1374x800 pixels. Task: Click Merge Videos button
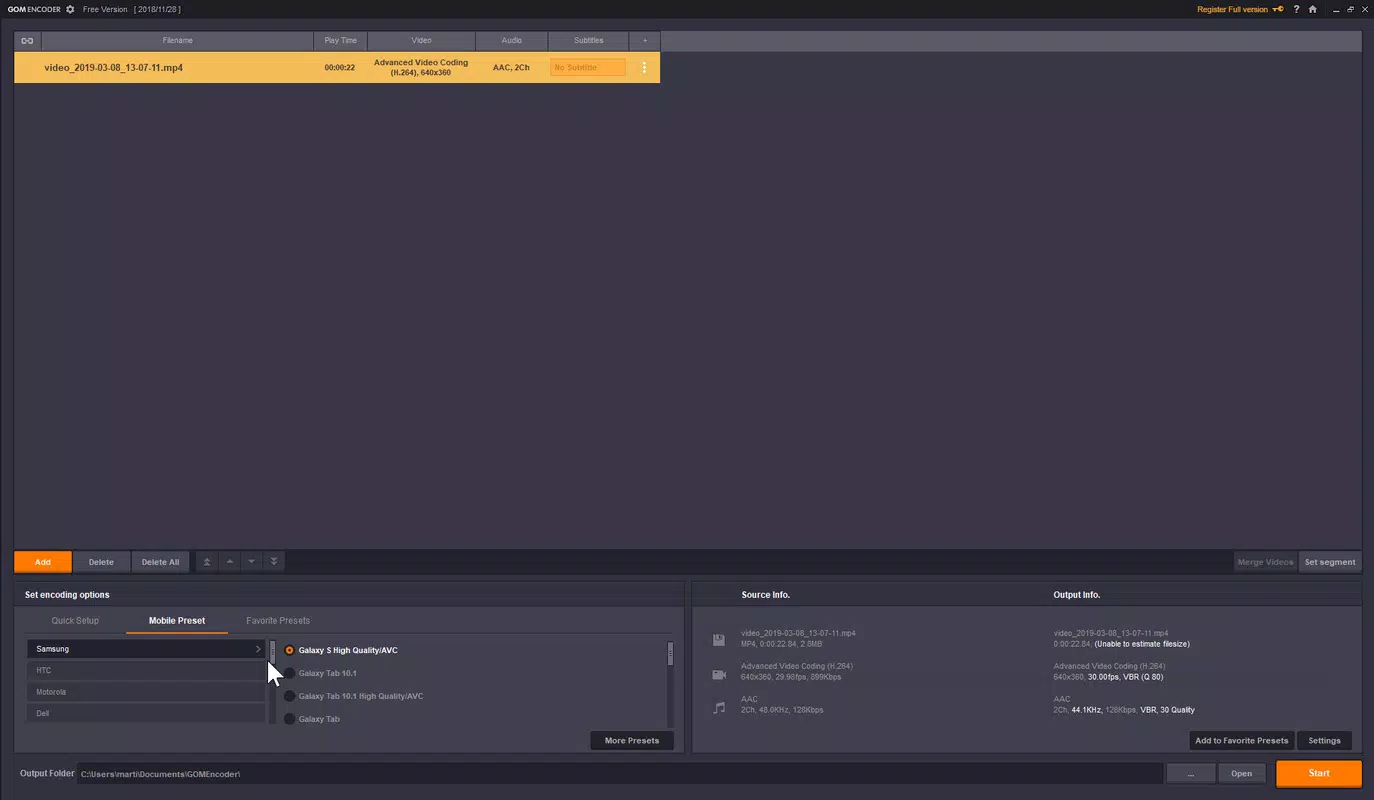pyautogui.click(x=1265, y=562)
